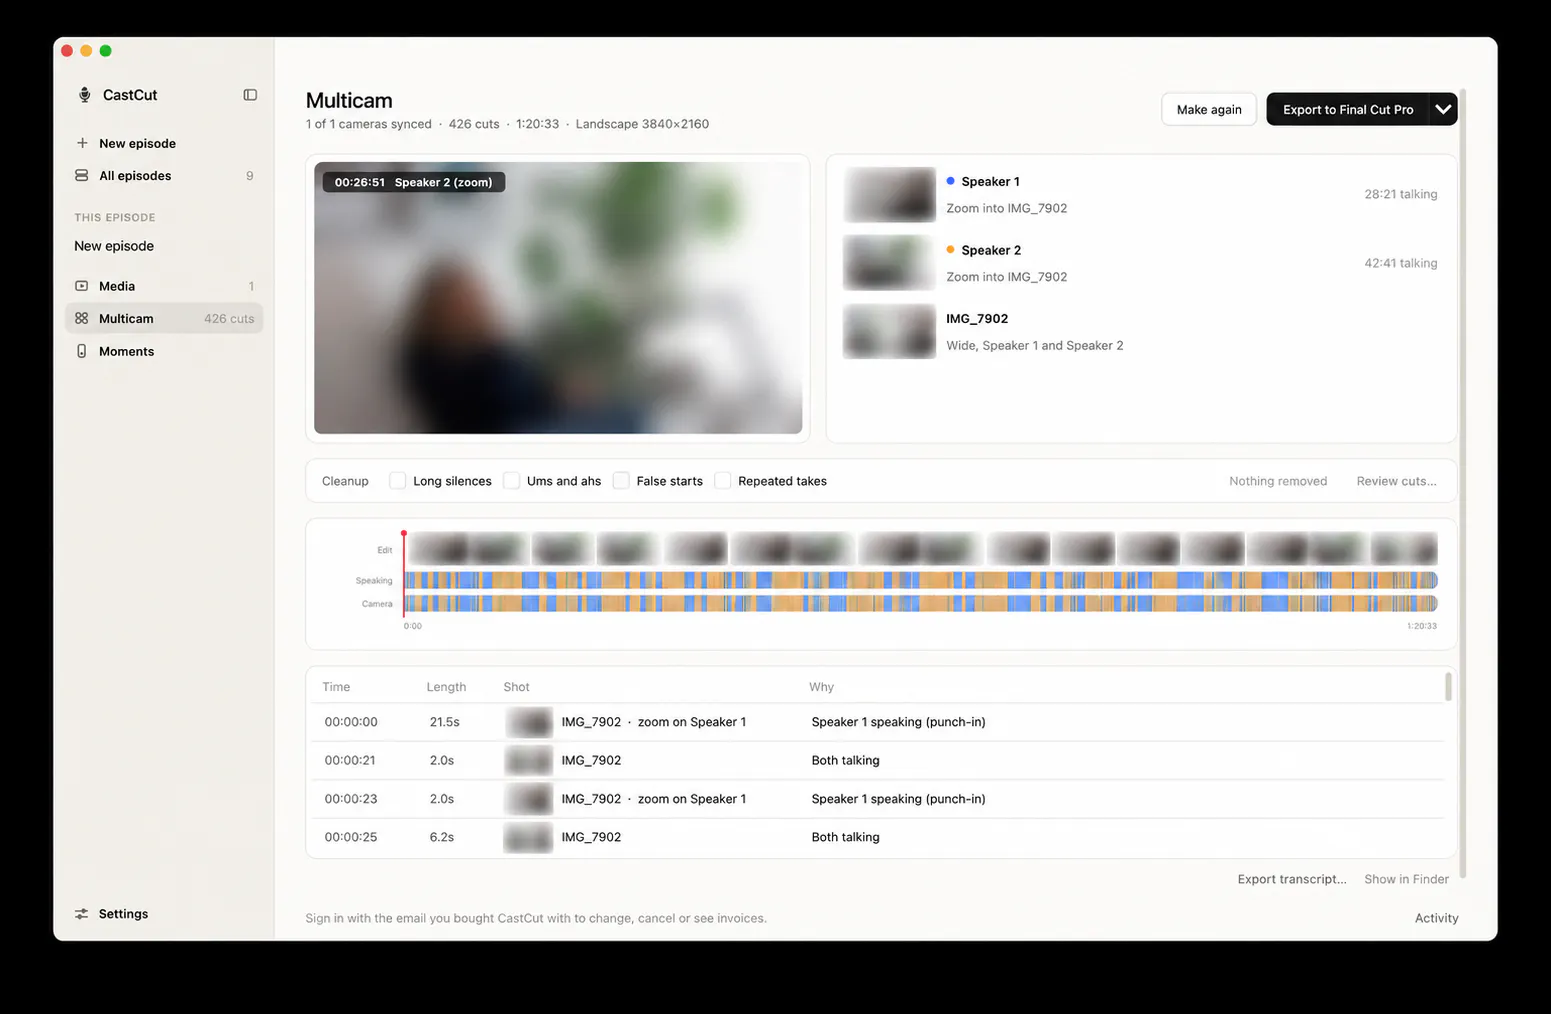
Task: Enable the Repeated takes checkbox
Action: (x=722, y=481)
